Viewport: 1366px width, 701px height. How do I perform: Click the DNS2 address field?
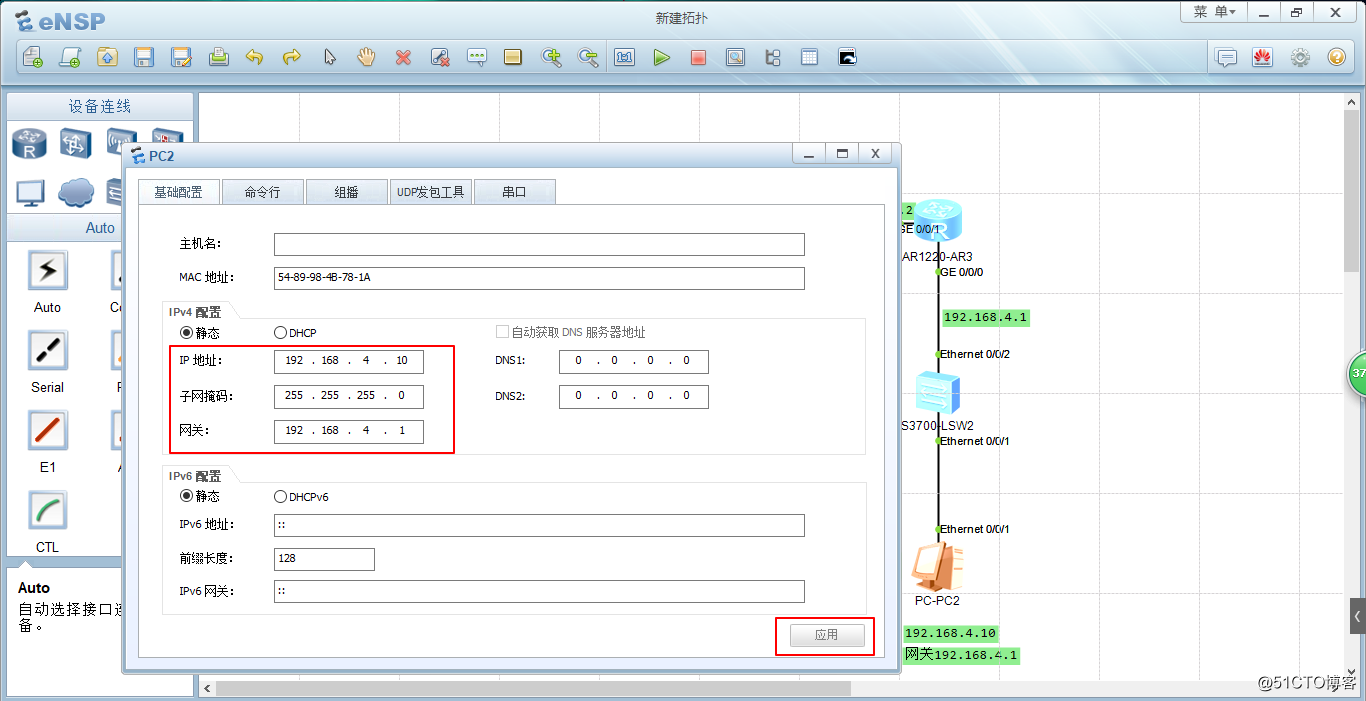[x=634, y=396]
